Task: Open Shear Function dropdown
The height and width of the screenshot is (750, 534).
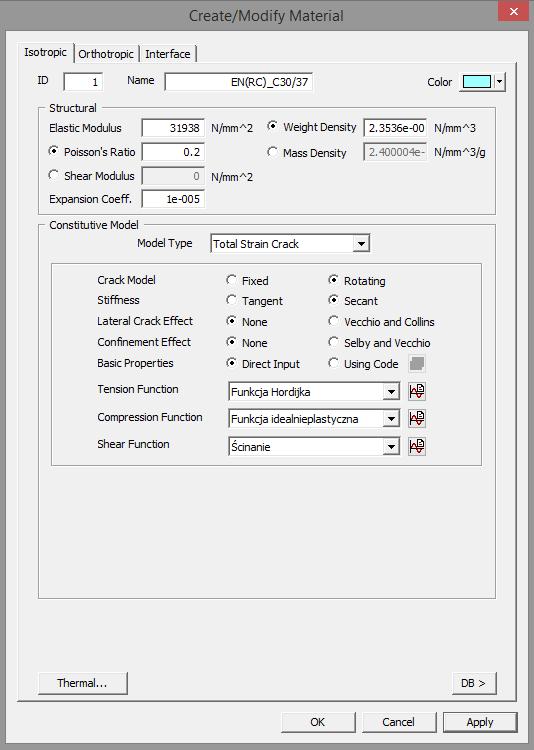Action: (391, 447)
